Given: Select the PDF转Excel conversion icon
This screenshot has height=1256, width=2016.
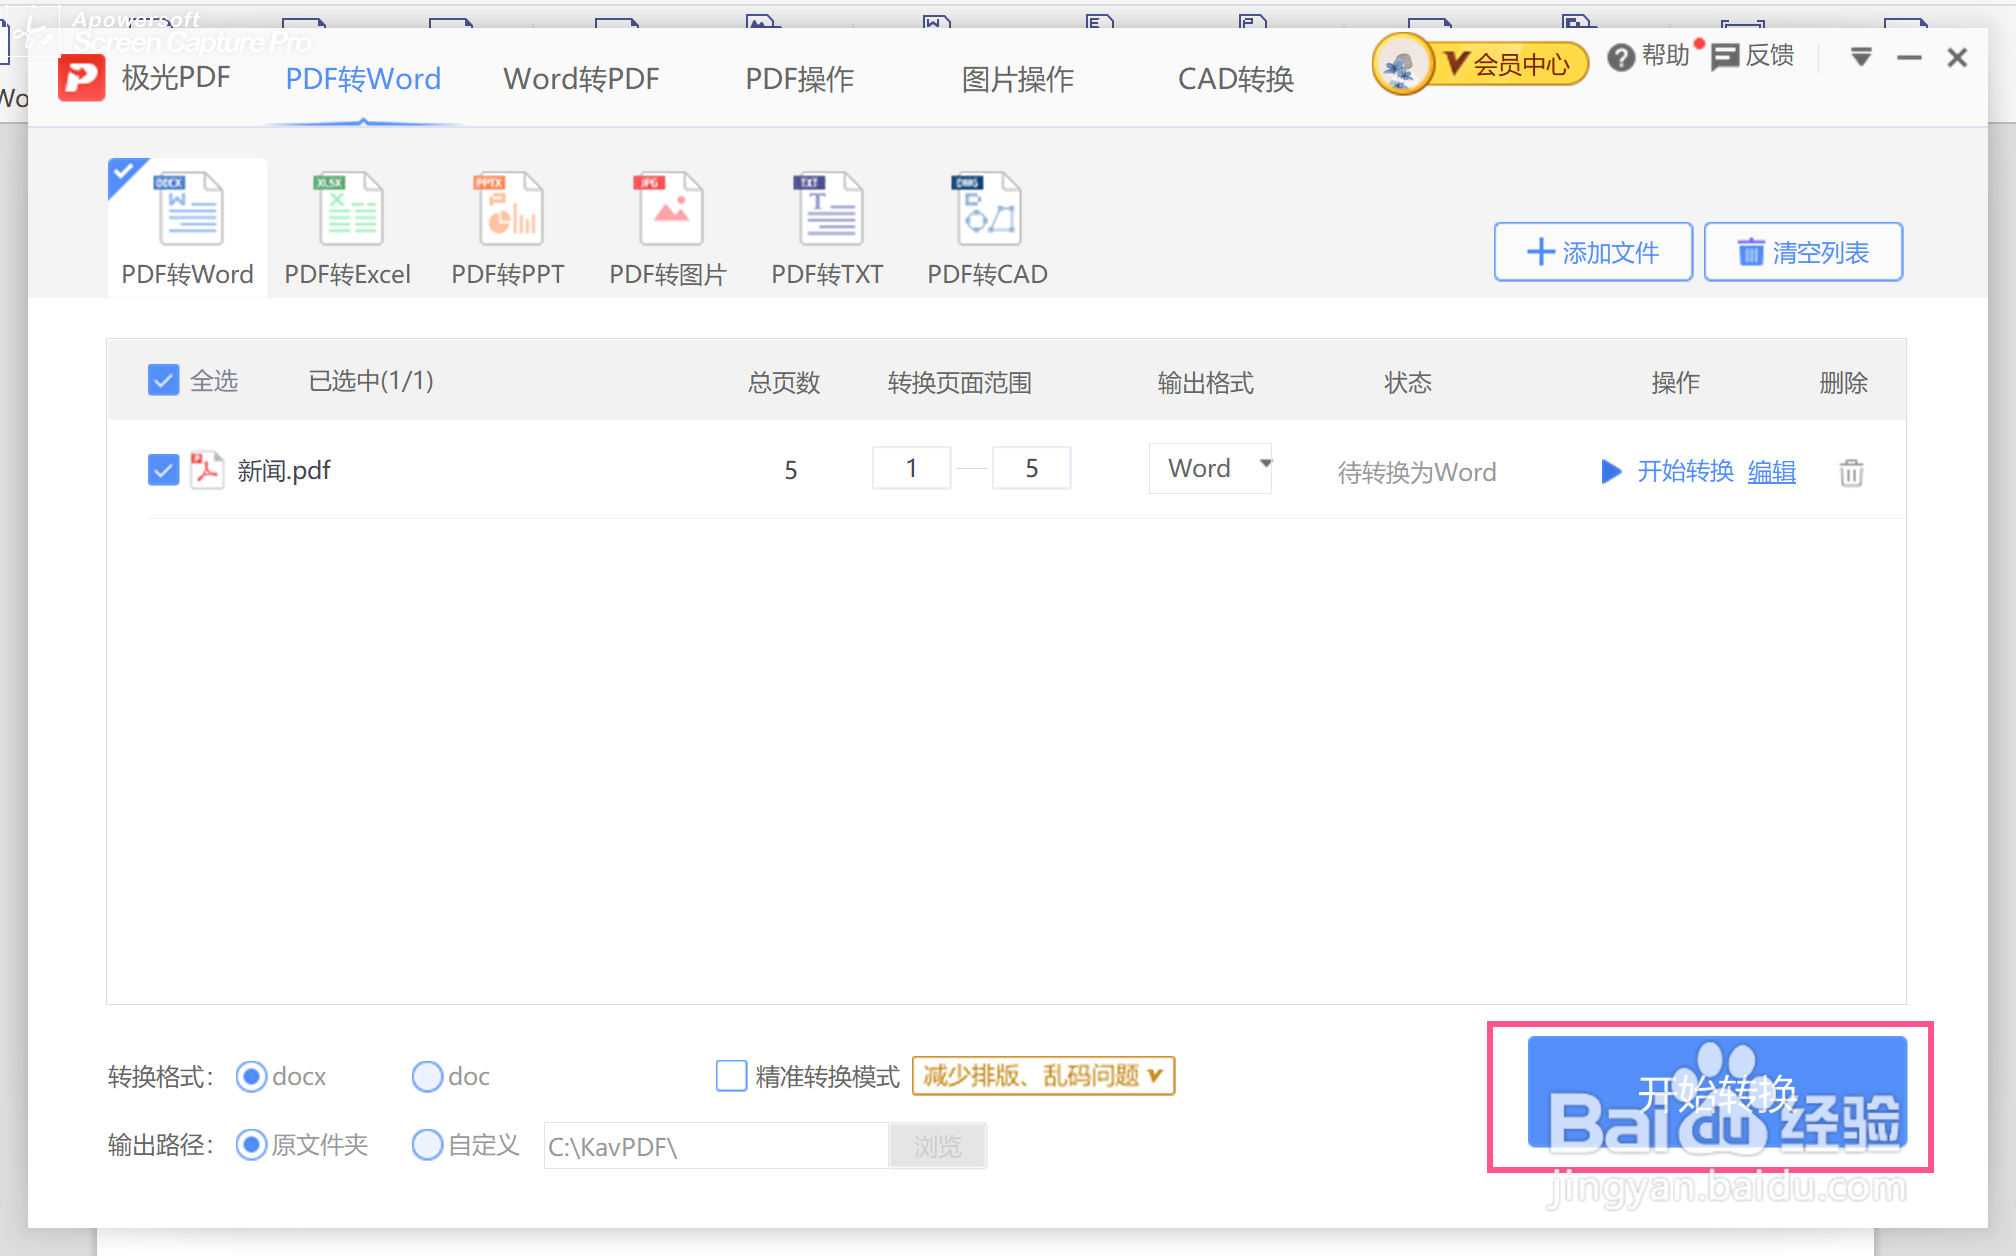Looking at the screenshot, I should [348, 212].
